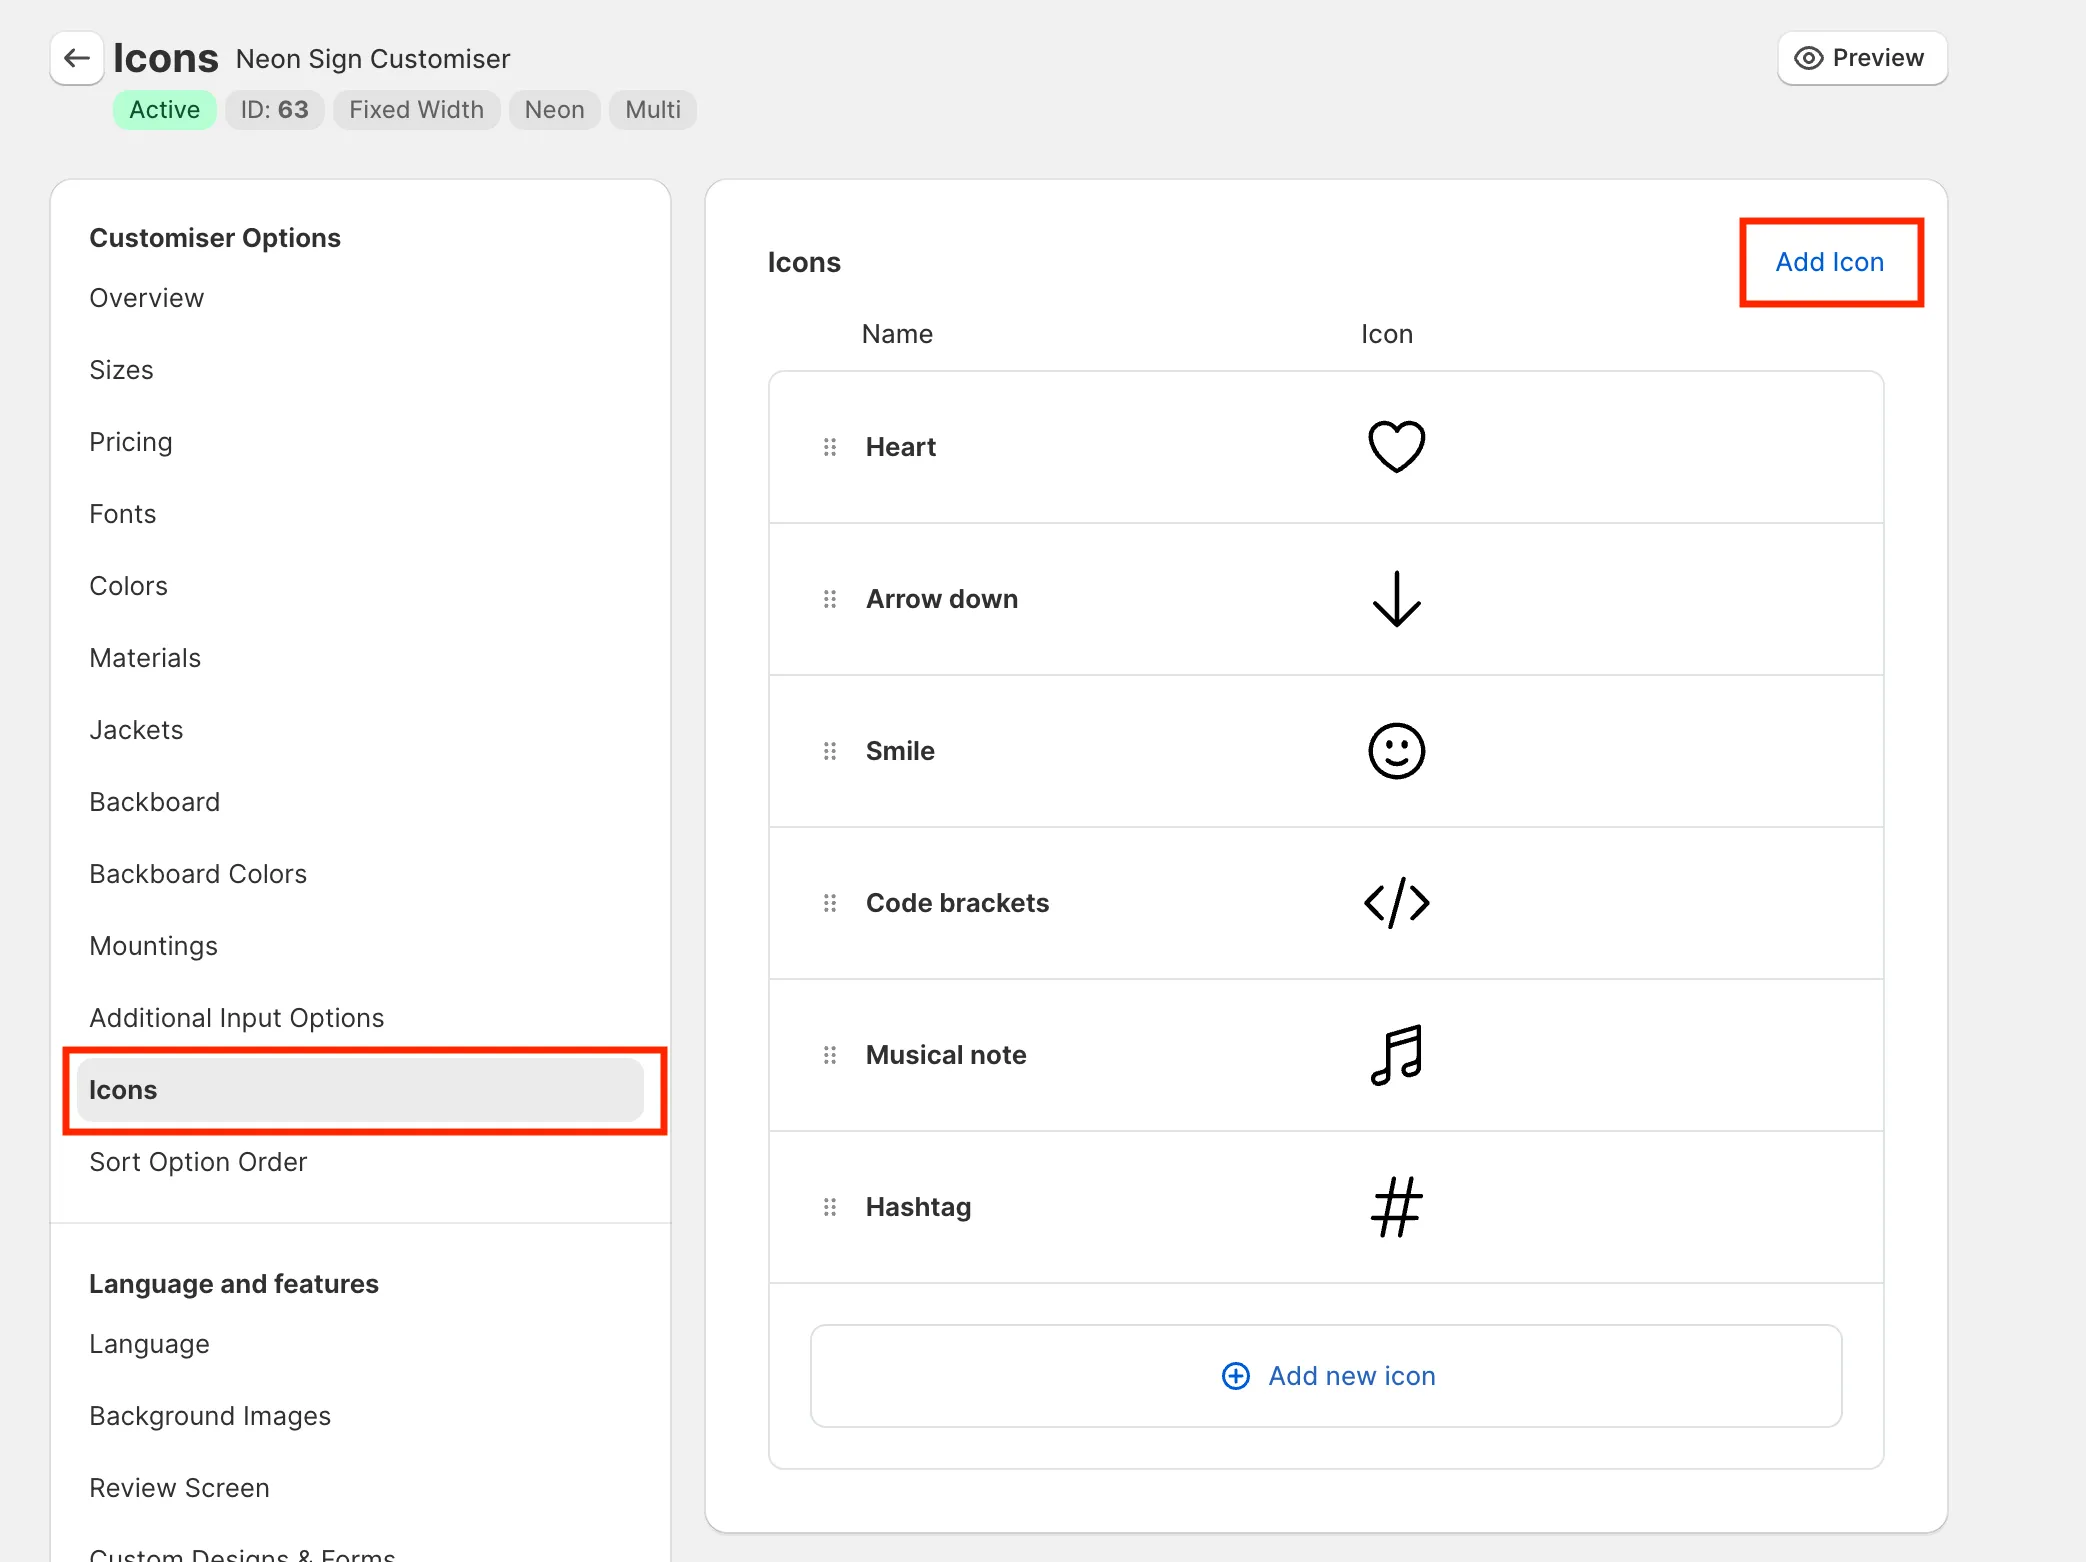Open the Icons section in sidebar
The image size is (2086, 1562).
pos(123,1089)
